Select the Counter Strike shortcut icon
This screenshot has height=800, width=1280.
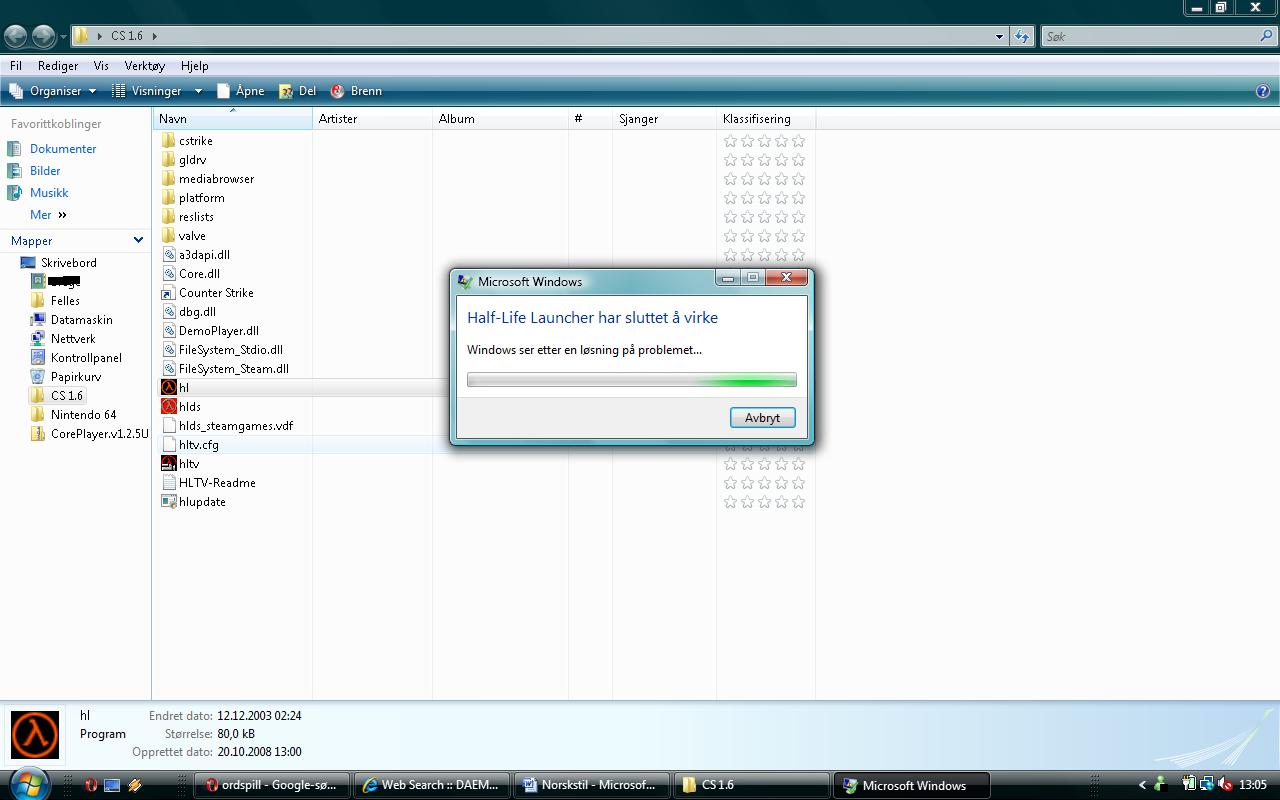(169, 293)
